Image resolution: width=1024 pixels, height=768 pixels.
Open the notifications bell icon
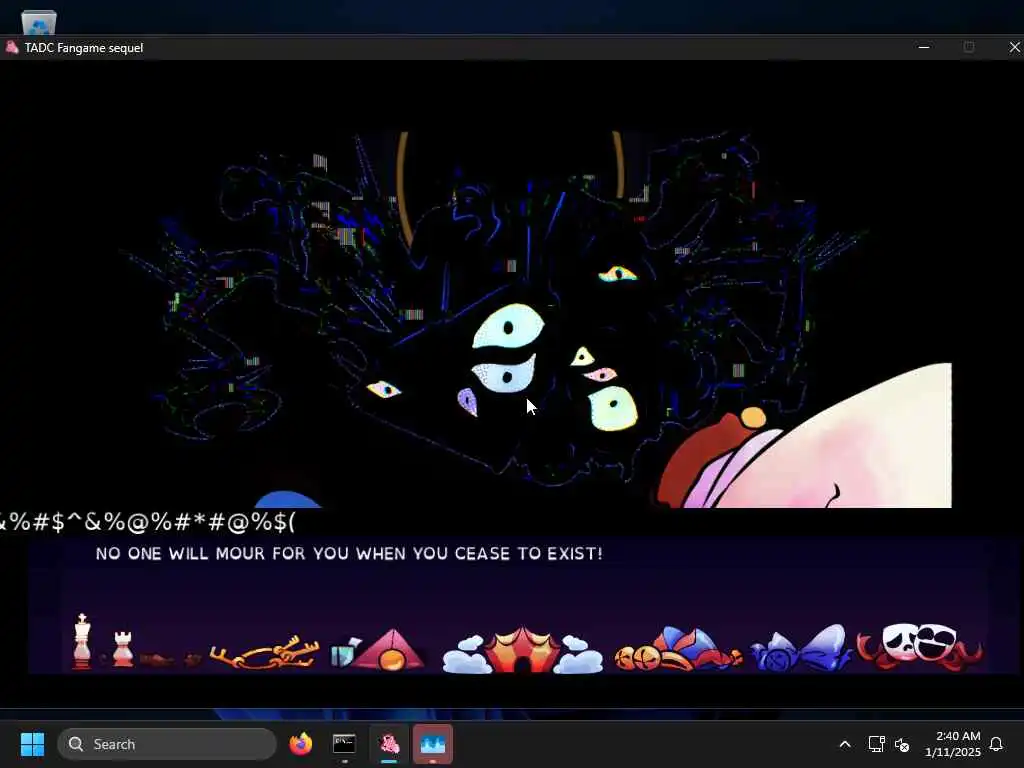tap(996, 744)
